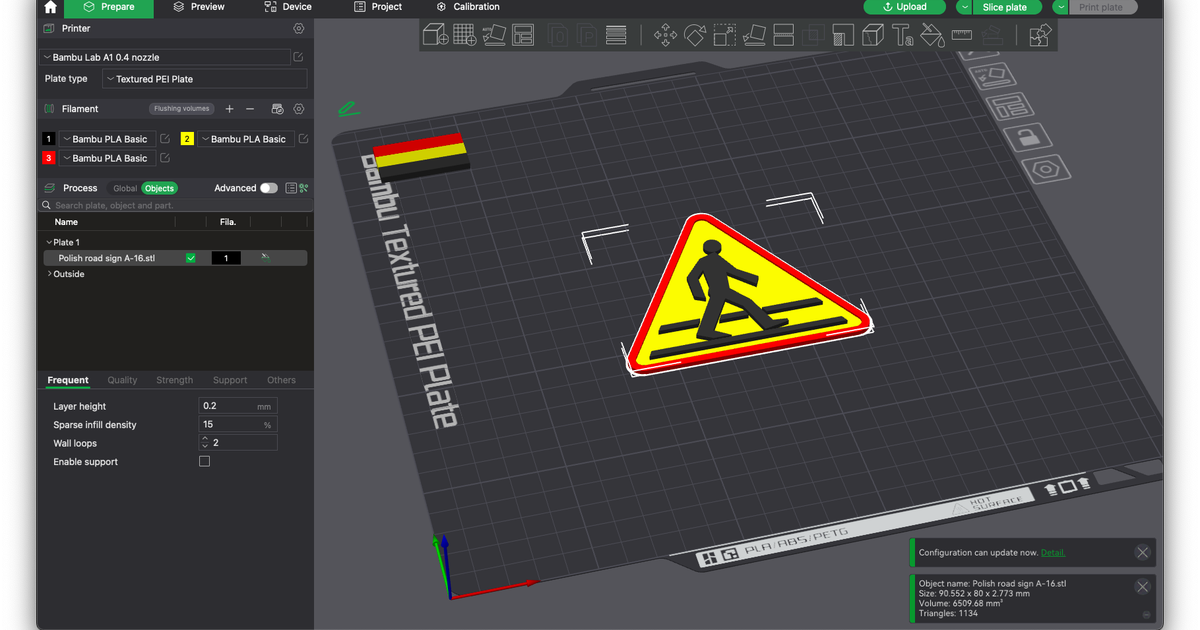
Task: Open the Assembly view icon
Action: coord(1039,34)
